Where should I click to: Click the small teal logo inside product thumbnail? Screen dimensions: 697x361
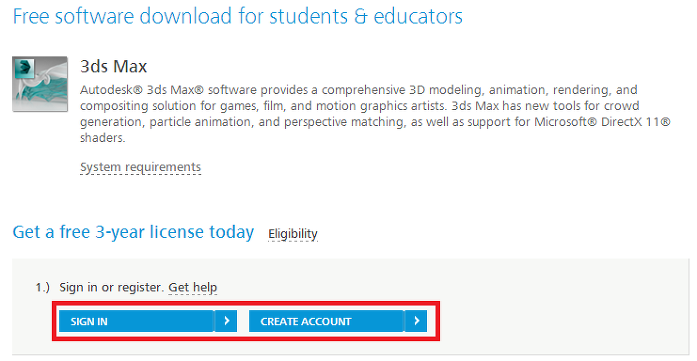(25, 68)
